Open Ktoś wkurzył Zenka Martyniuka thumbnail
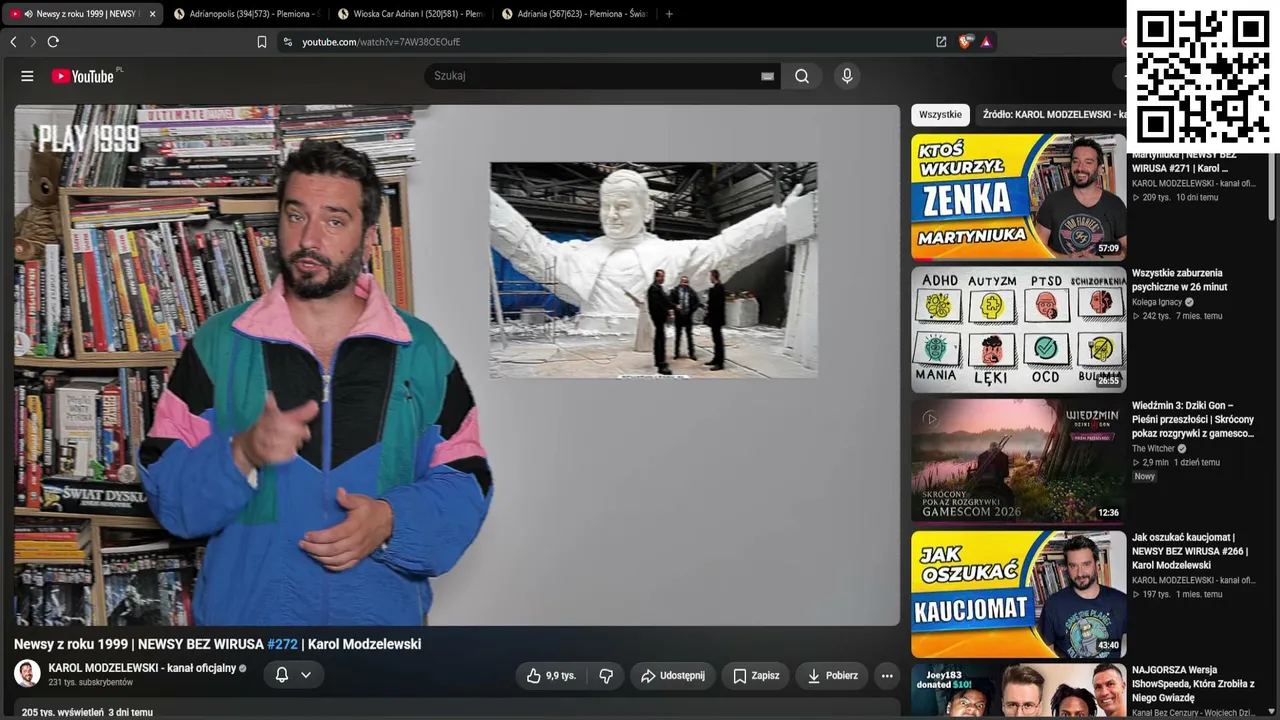 click(1018, 197)
